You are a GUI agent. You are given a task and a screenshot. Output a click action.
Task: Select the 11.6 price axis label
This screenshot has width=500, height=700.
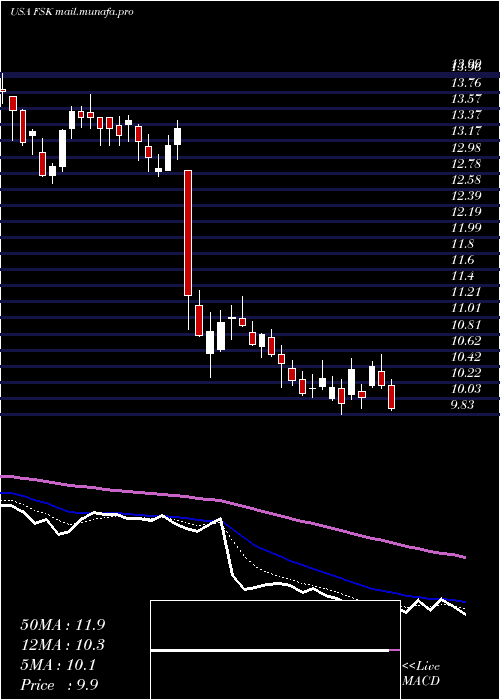point(462,260)
